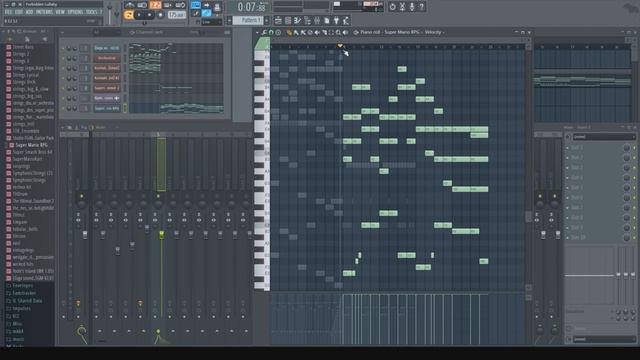The height and width of the screenshot is (360, 640).
Task: Click the Orchestral channel button in channel rack
Action: [x=107, y=58]
